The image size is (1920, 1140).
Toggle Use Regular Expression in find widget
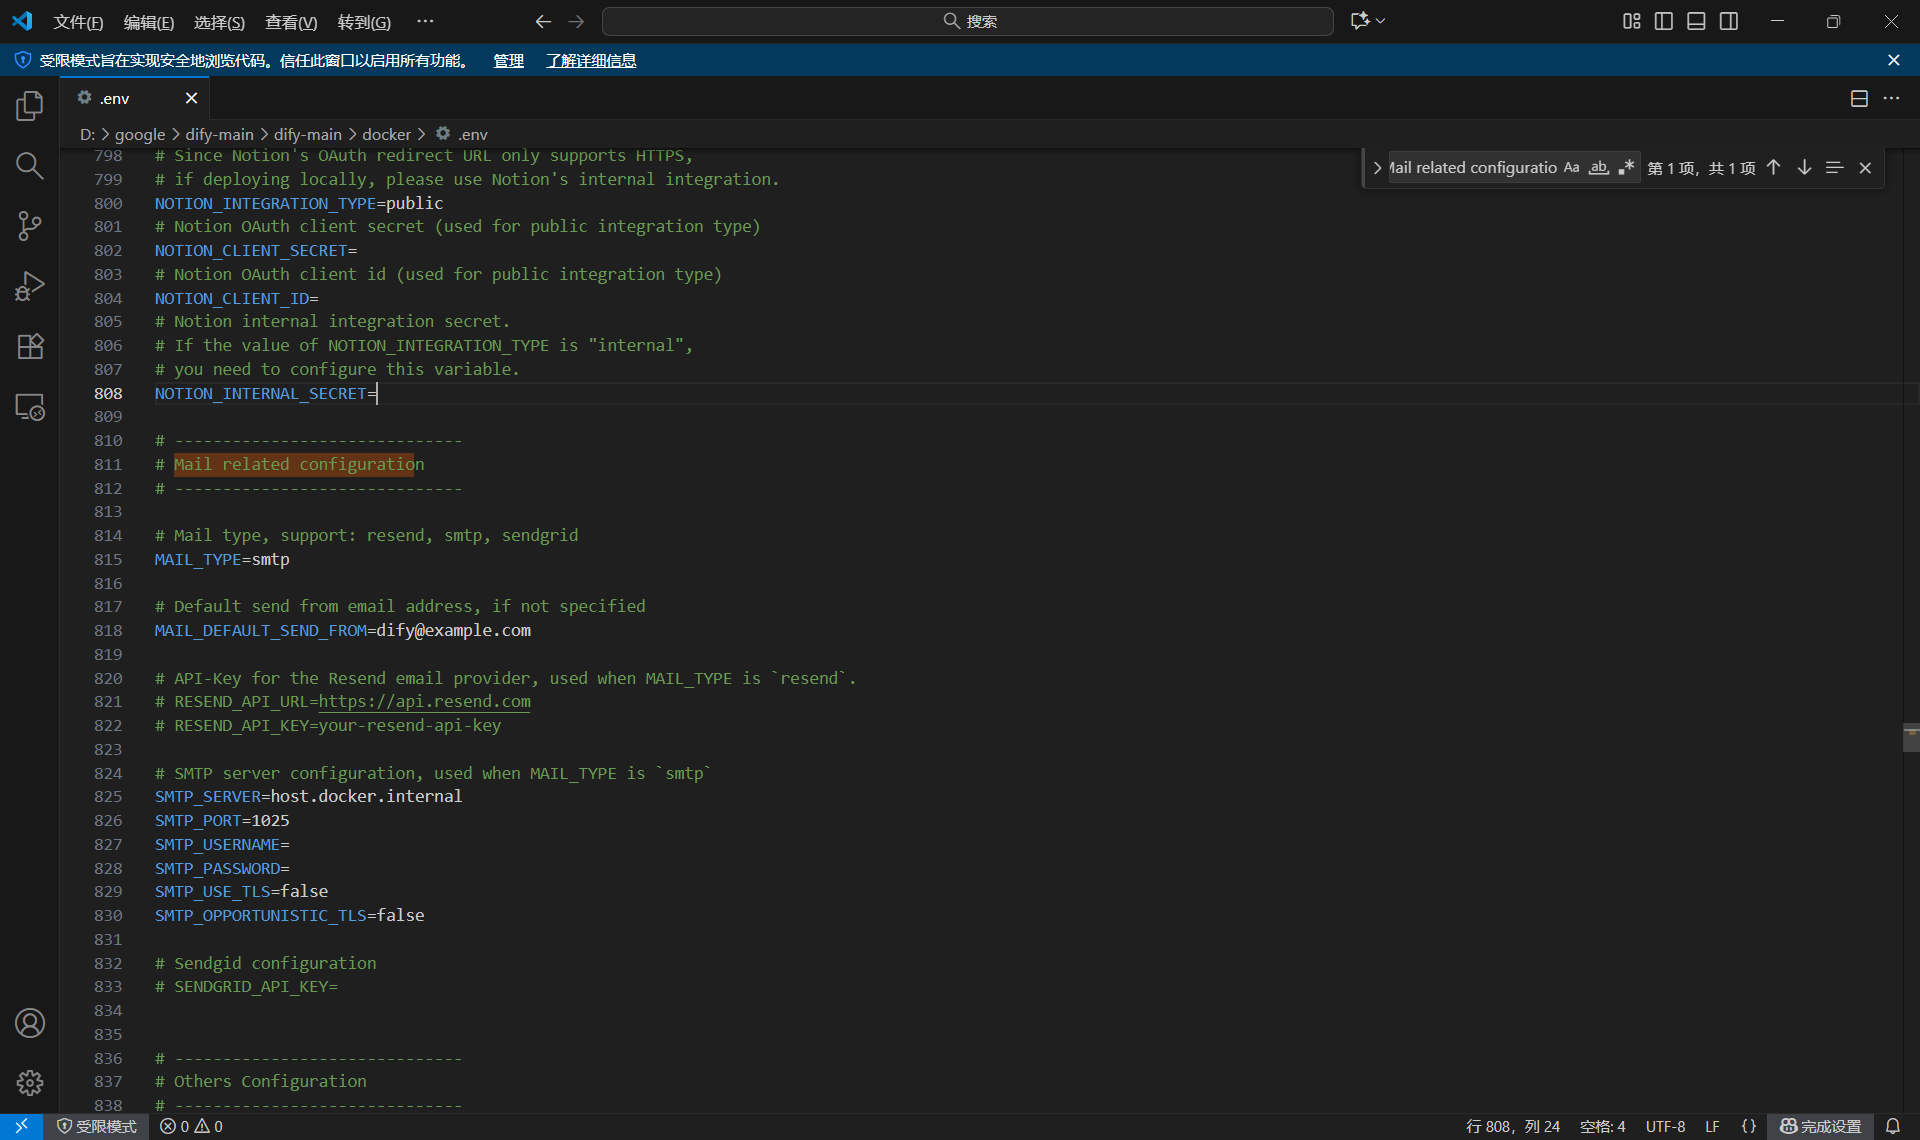[x=1626, y=168]
